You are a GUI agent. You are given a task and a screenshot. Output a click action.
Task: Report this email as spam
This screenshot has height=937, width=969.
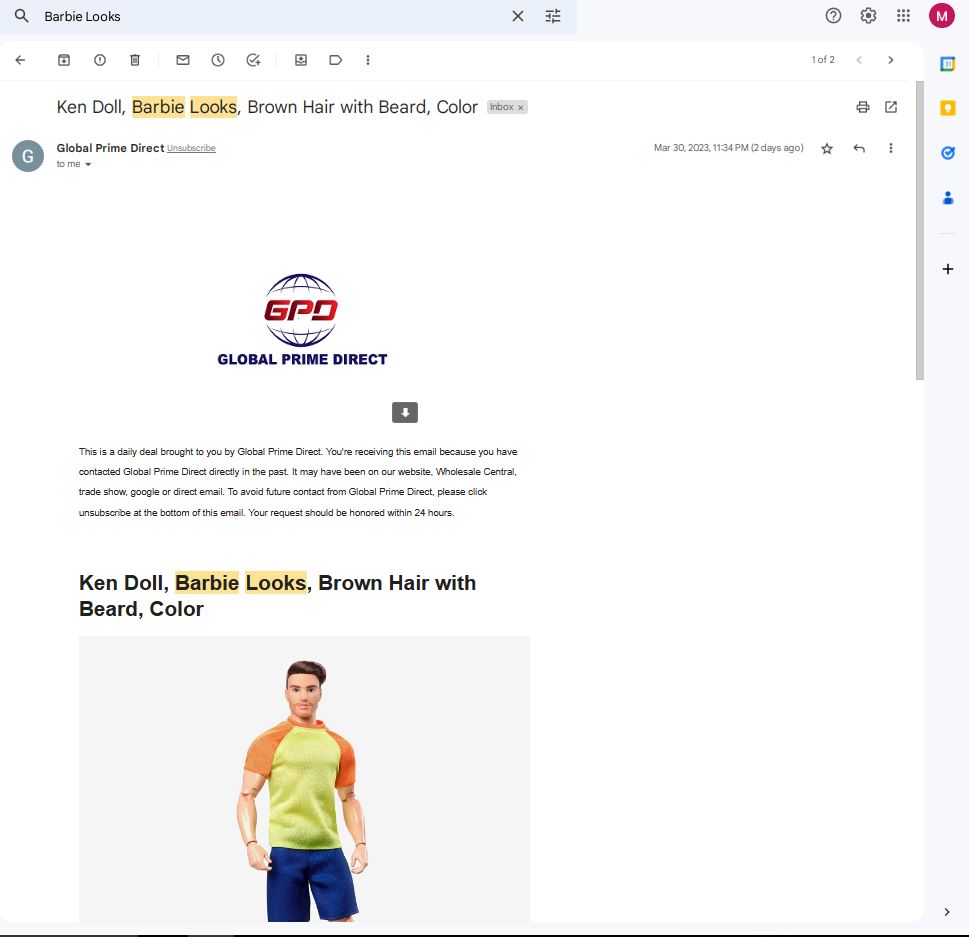tap(99, 60)
